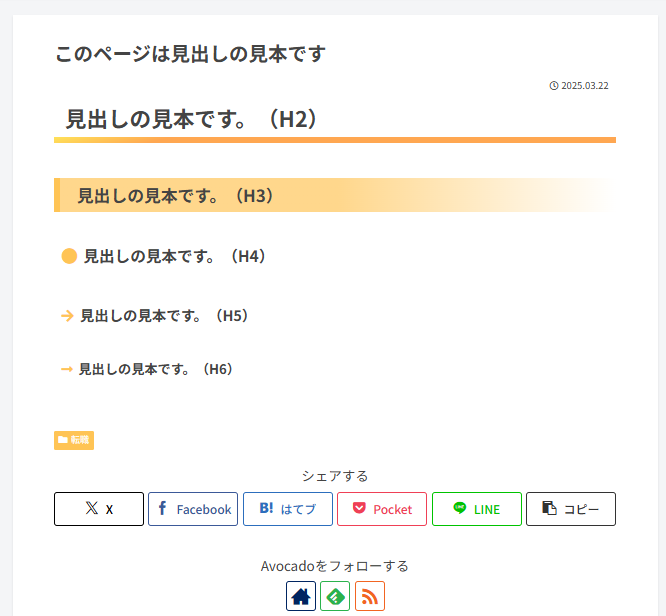The image size is (666, 616).
Task: Save the page to Pocket
Action: [382, 509]
